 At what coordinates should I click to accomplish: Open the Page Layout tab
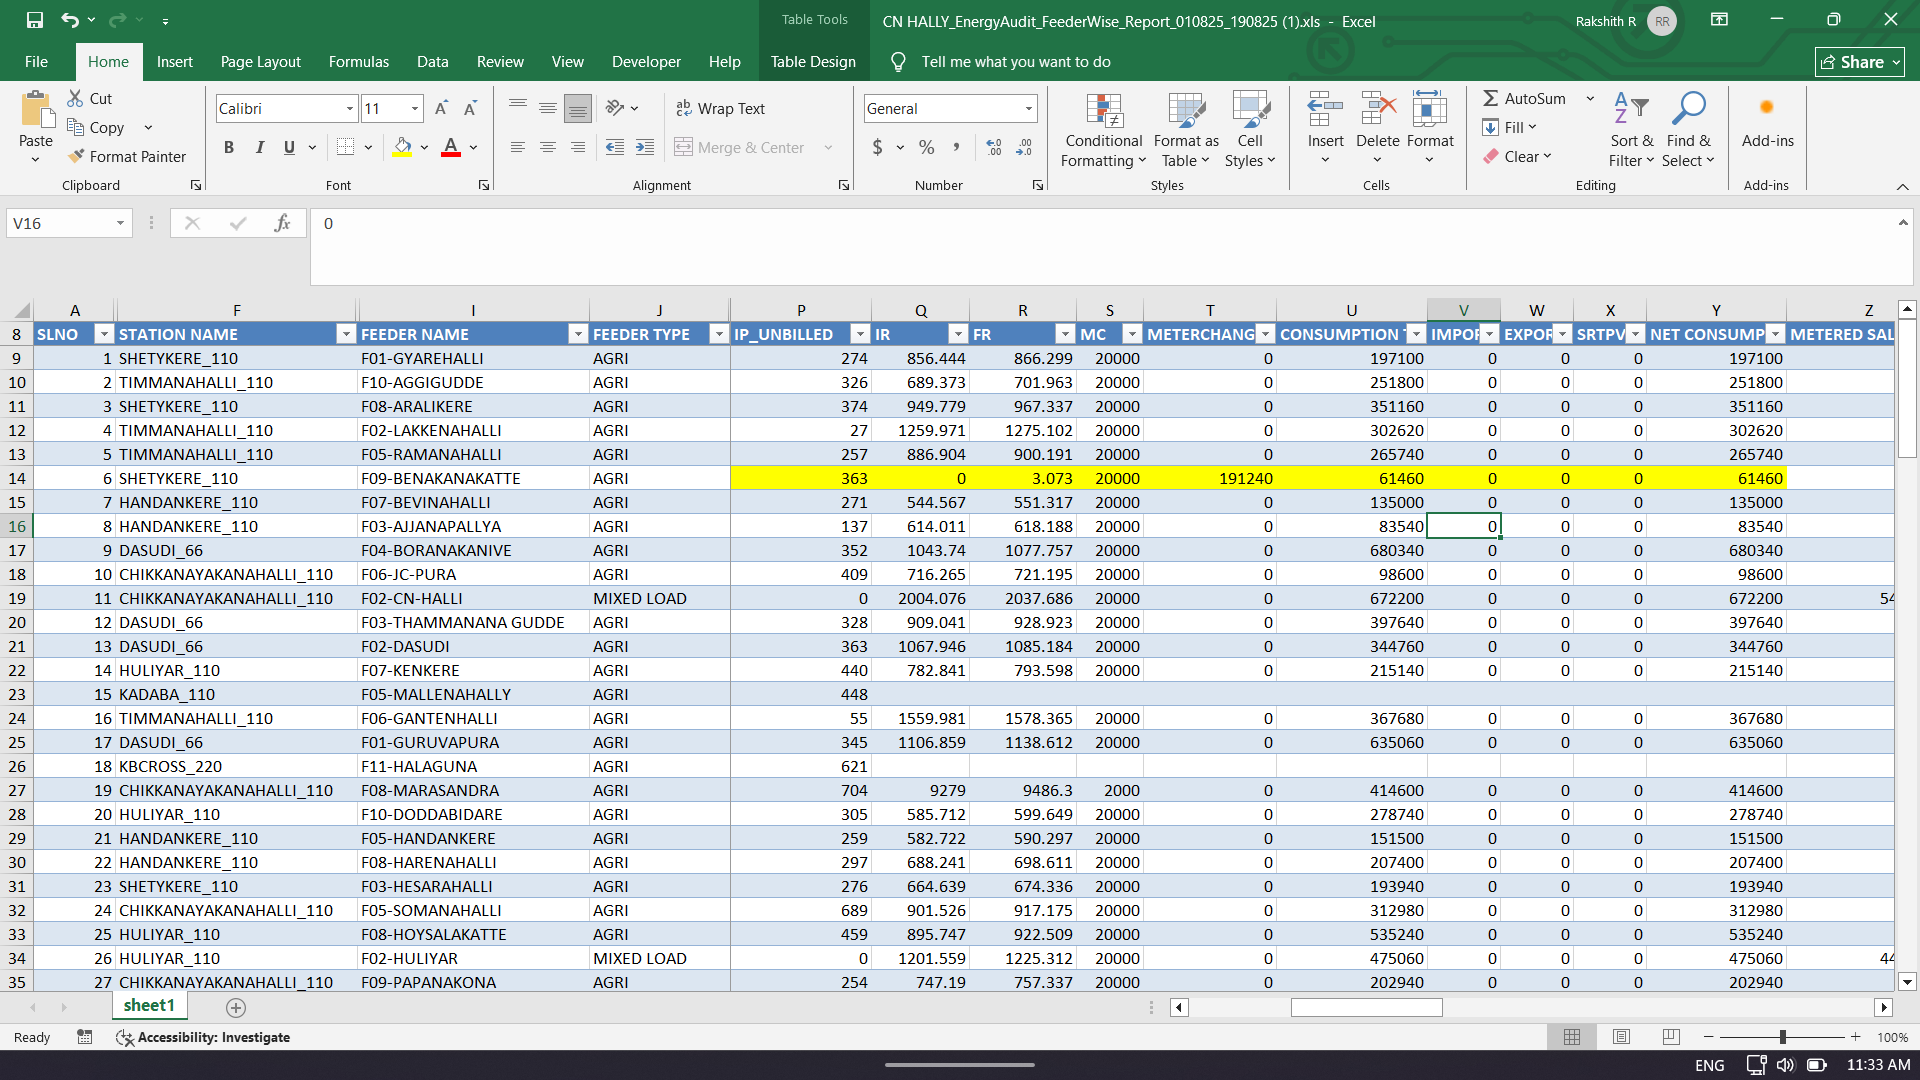(x=260, y=61)
